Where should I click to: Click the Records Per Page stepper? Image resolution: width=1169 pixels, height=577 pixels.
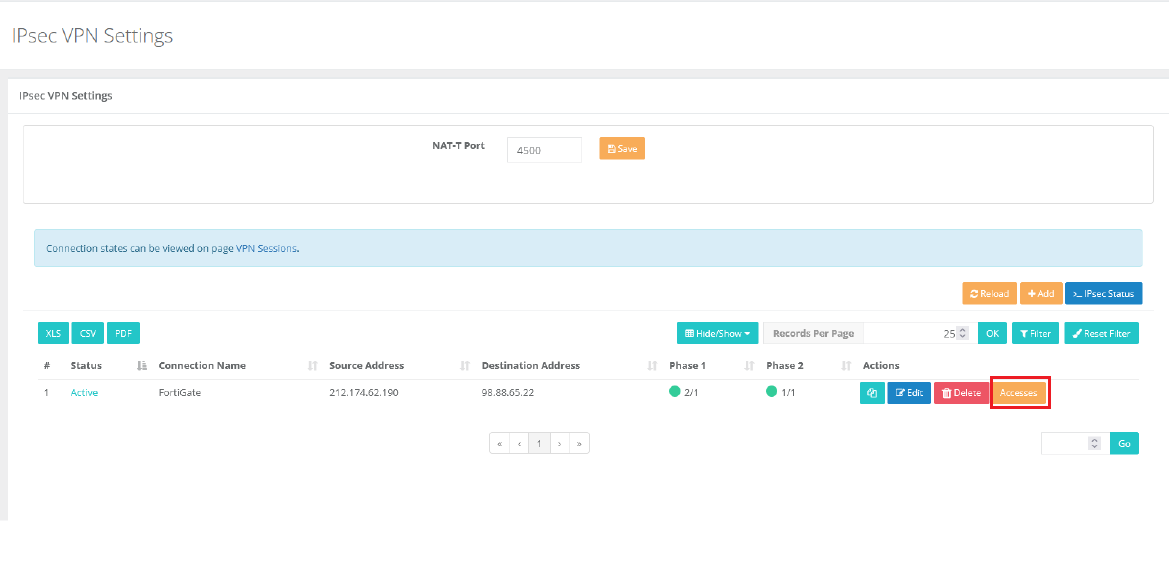(x=962, y=333)
